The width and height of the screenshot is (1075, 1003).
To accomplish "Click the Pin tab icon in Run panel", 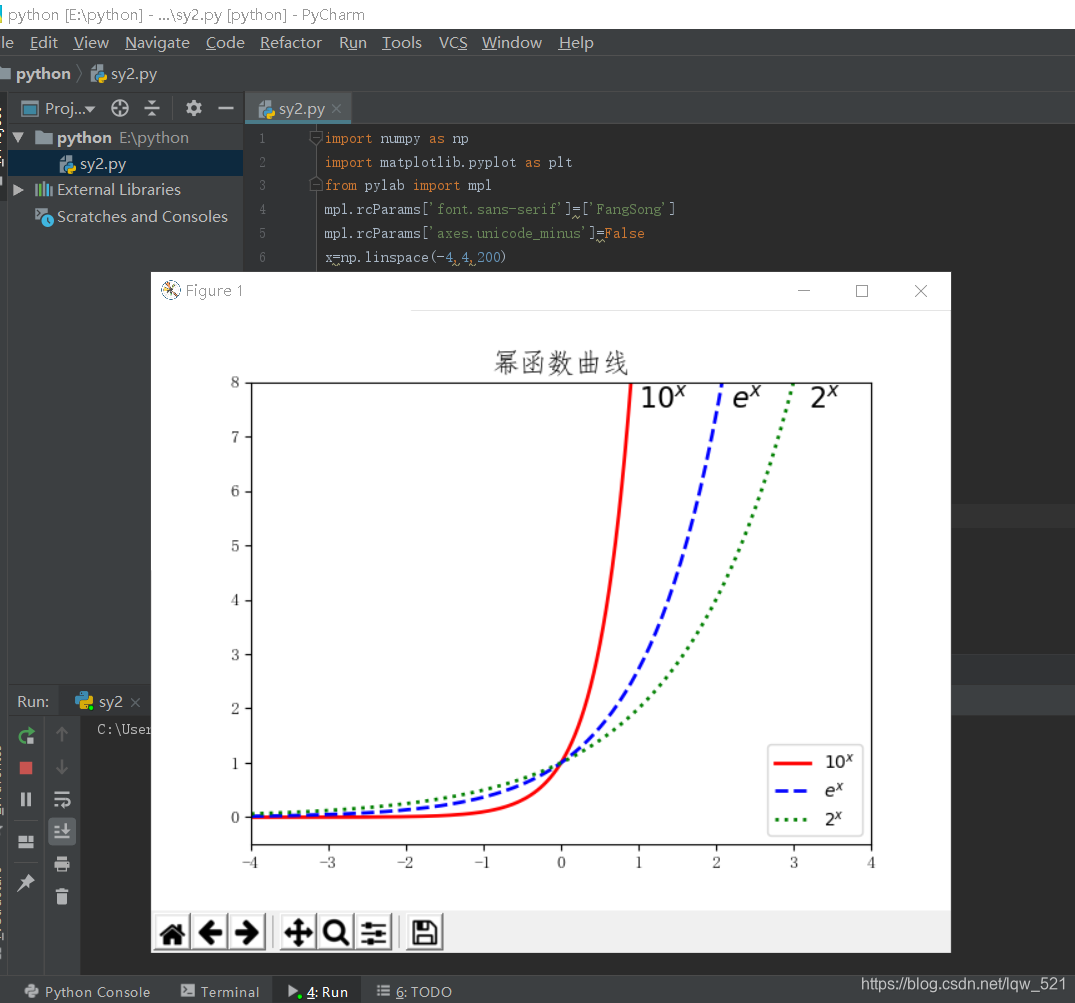I will coord(26,882).
